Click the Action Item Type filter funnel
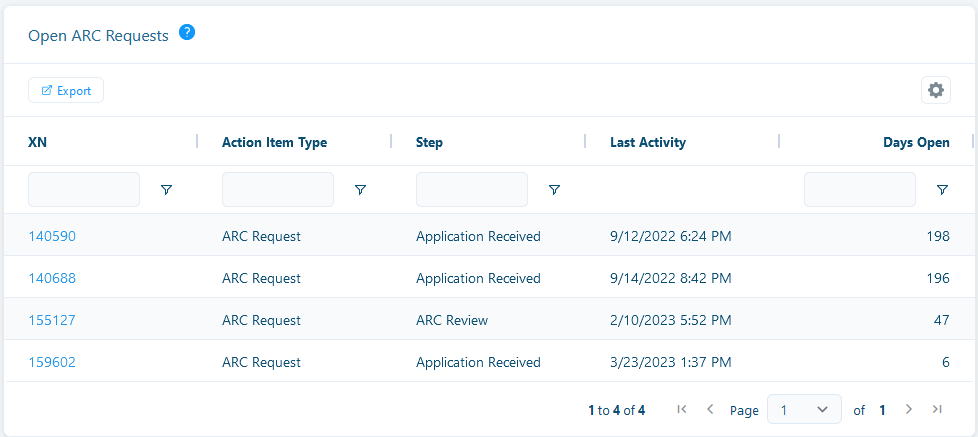Viewport: 978px width, 437px height. tap(360, 190)
